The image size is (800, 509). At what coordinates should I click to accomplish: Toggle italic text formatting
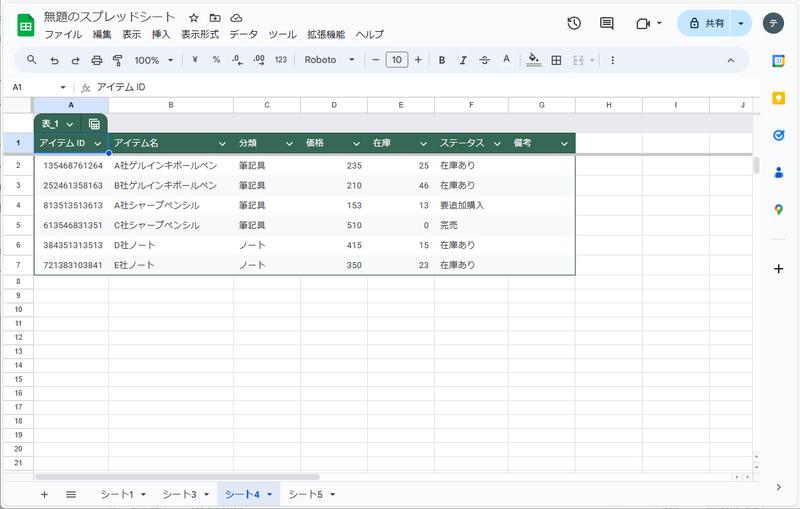463,60
